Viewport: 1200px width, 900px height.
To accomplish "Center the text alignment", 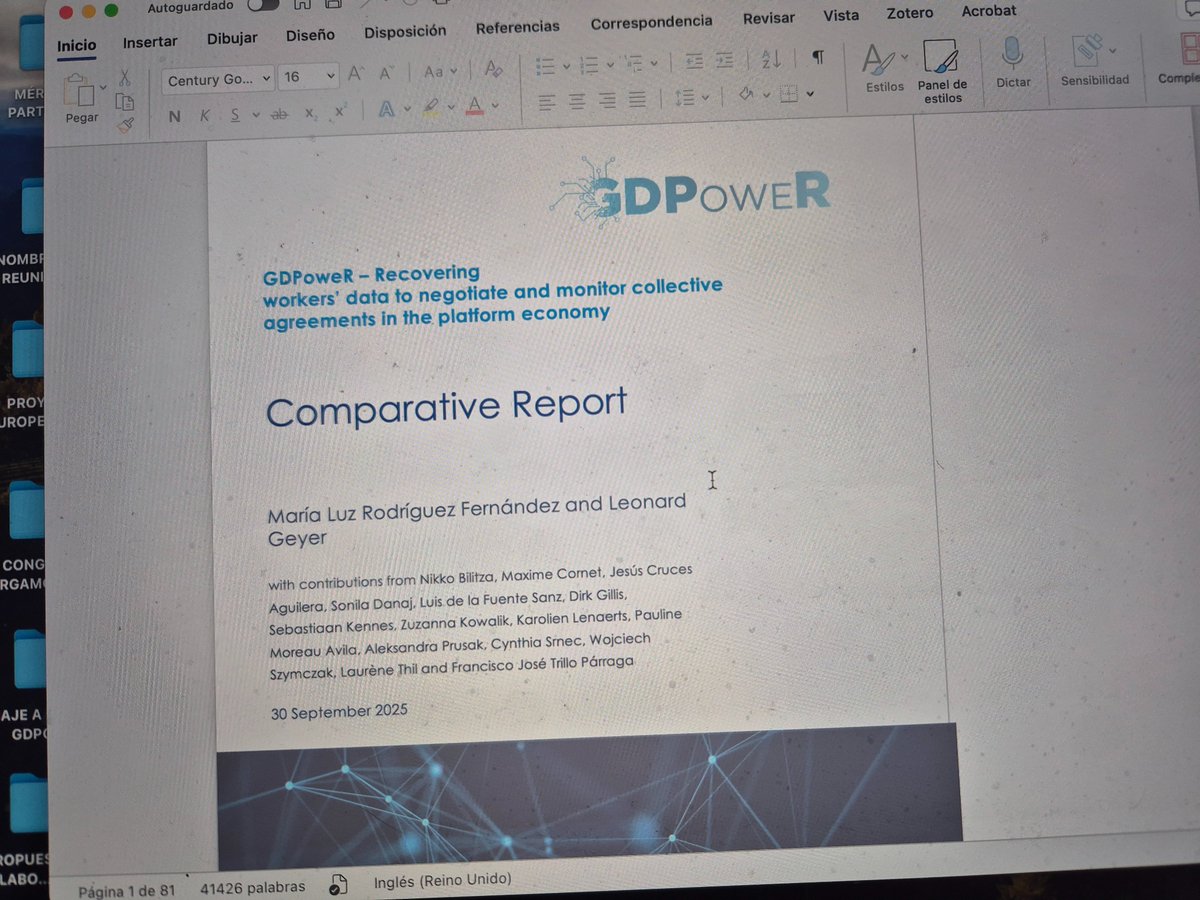I will (577, 101).
